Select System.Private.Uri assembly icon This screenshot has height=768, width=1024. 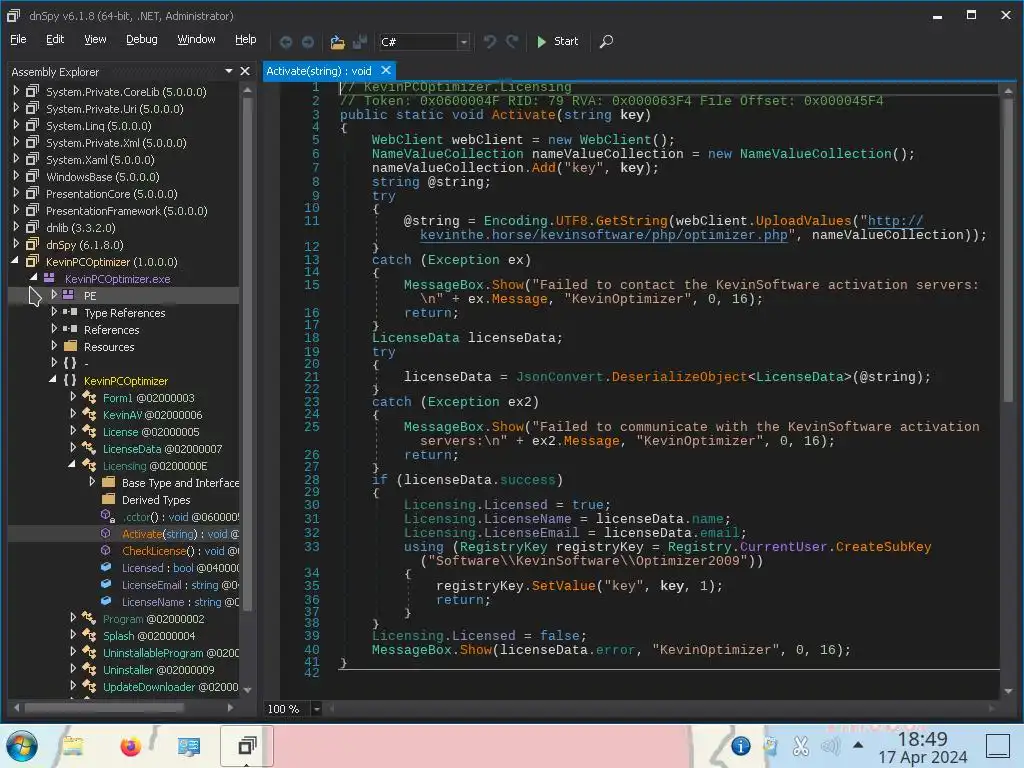(32, 108)
